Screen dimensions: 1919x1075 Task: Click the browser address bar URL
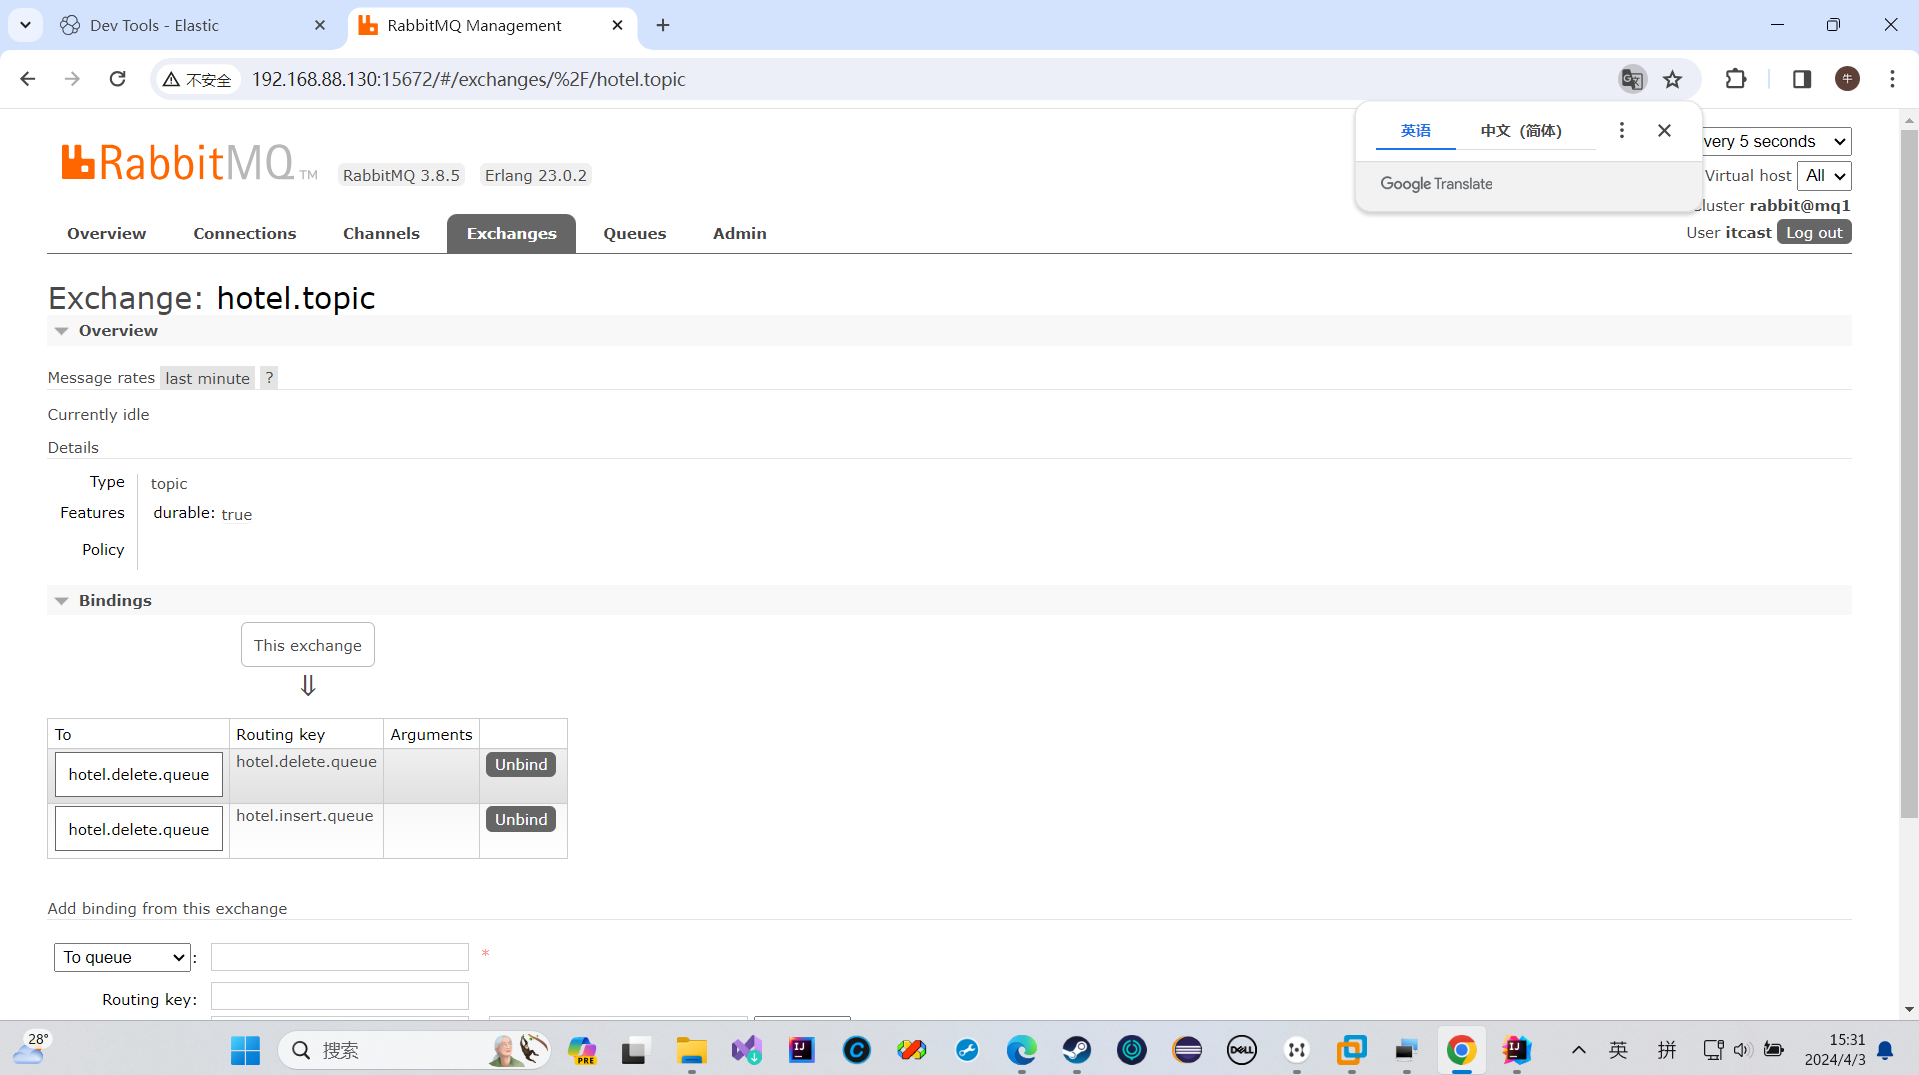[x=468, y=79]
